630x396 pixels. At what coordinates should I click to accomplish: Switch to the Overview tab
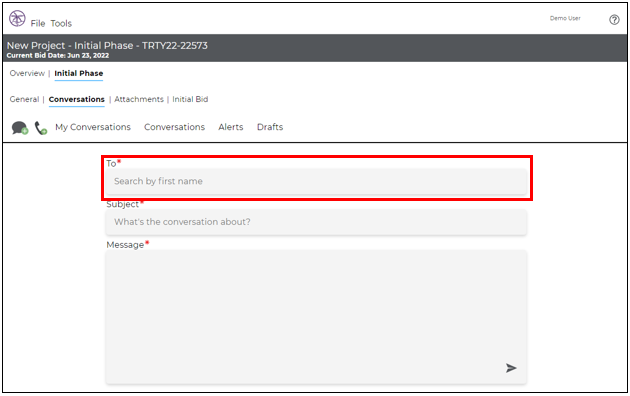[x=27, y=73]
